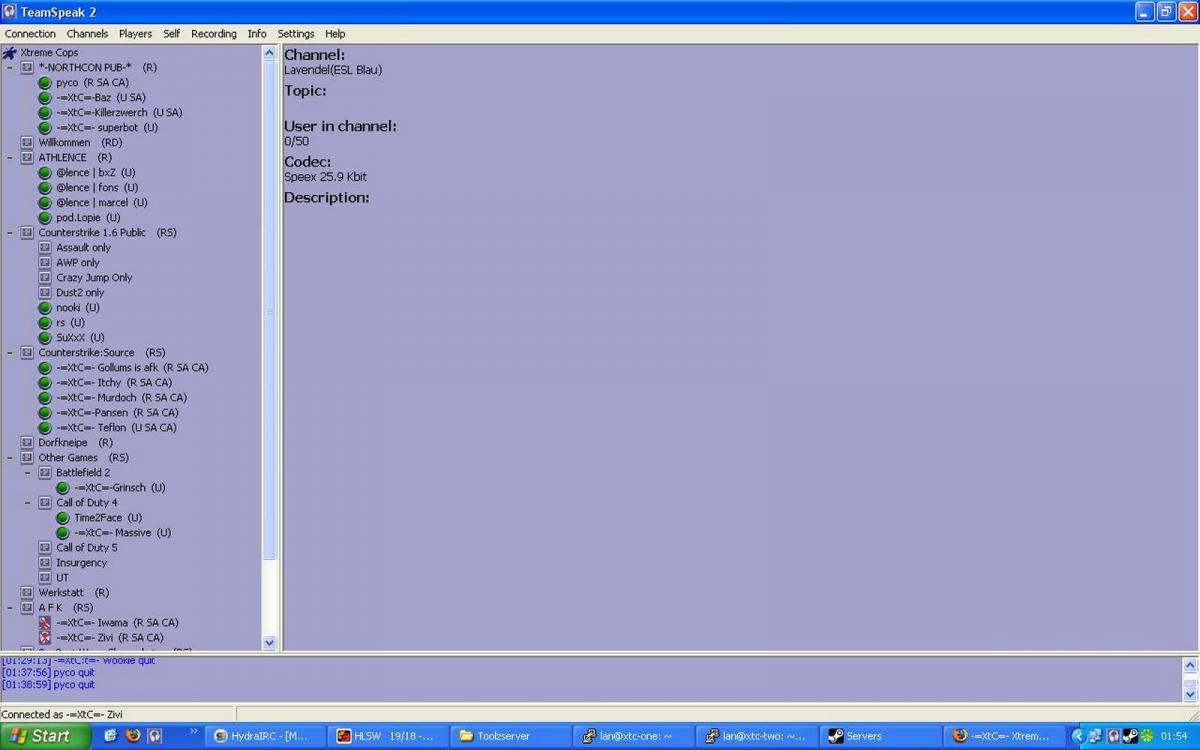Click the Firefox quick launch icon

coord(133,736)
